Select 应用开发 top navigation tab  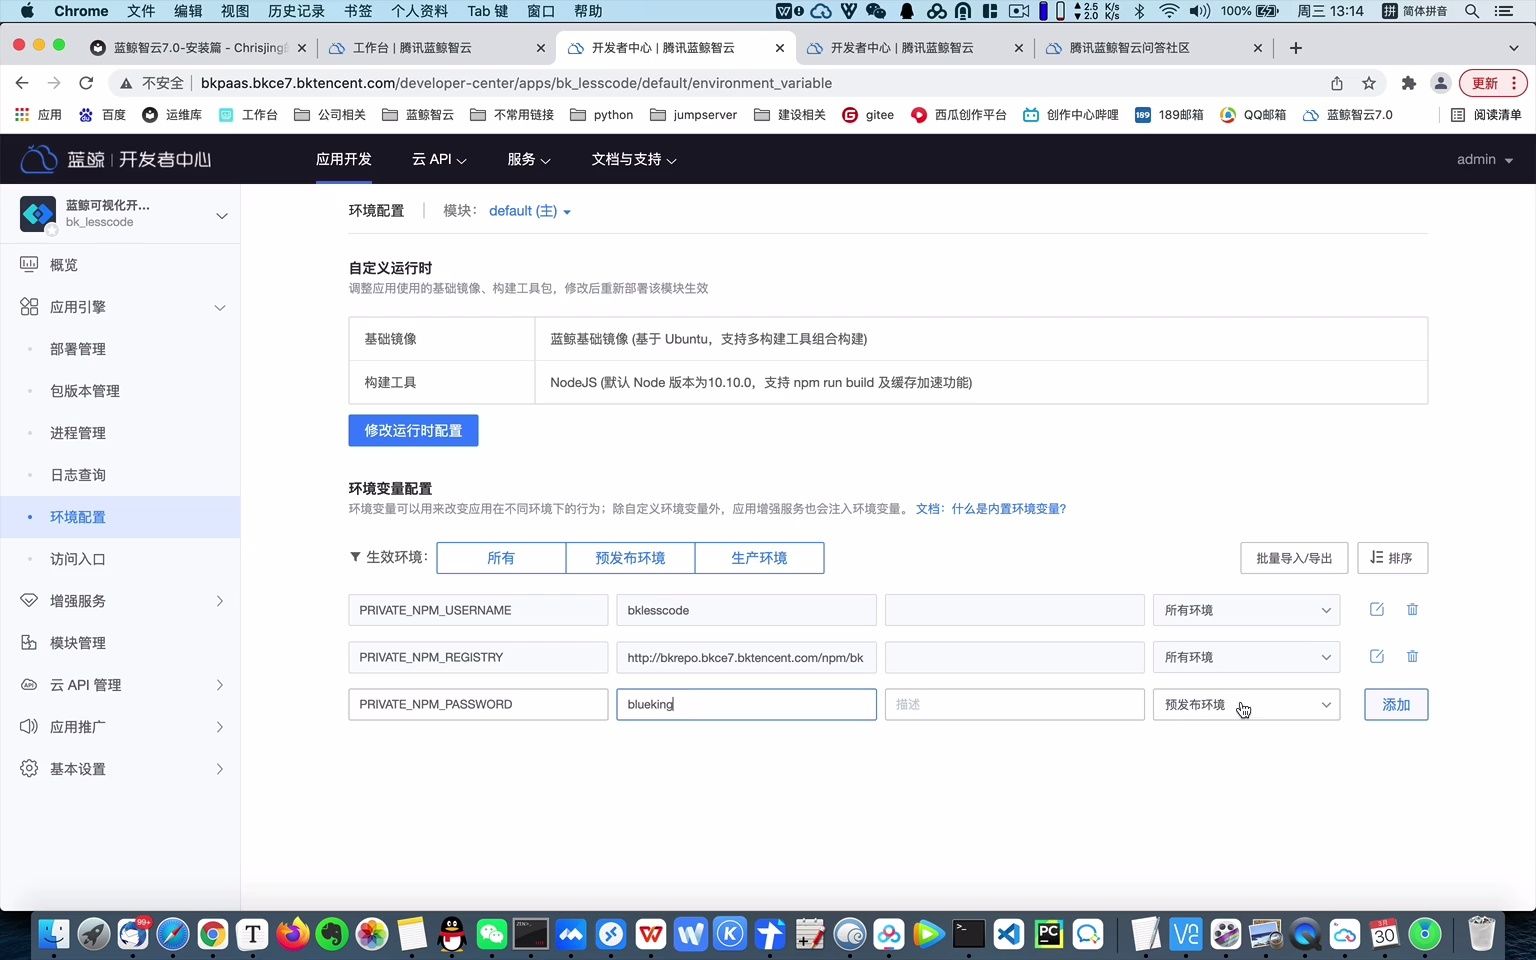pyautogui.click(x=343, y=159)
